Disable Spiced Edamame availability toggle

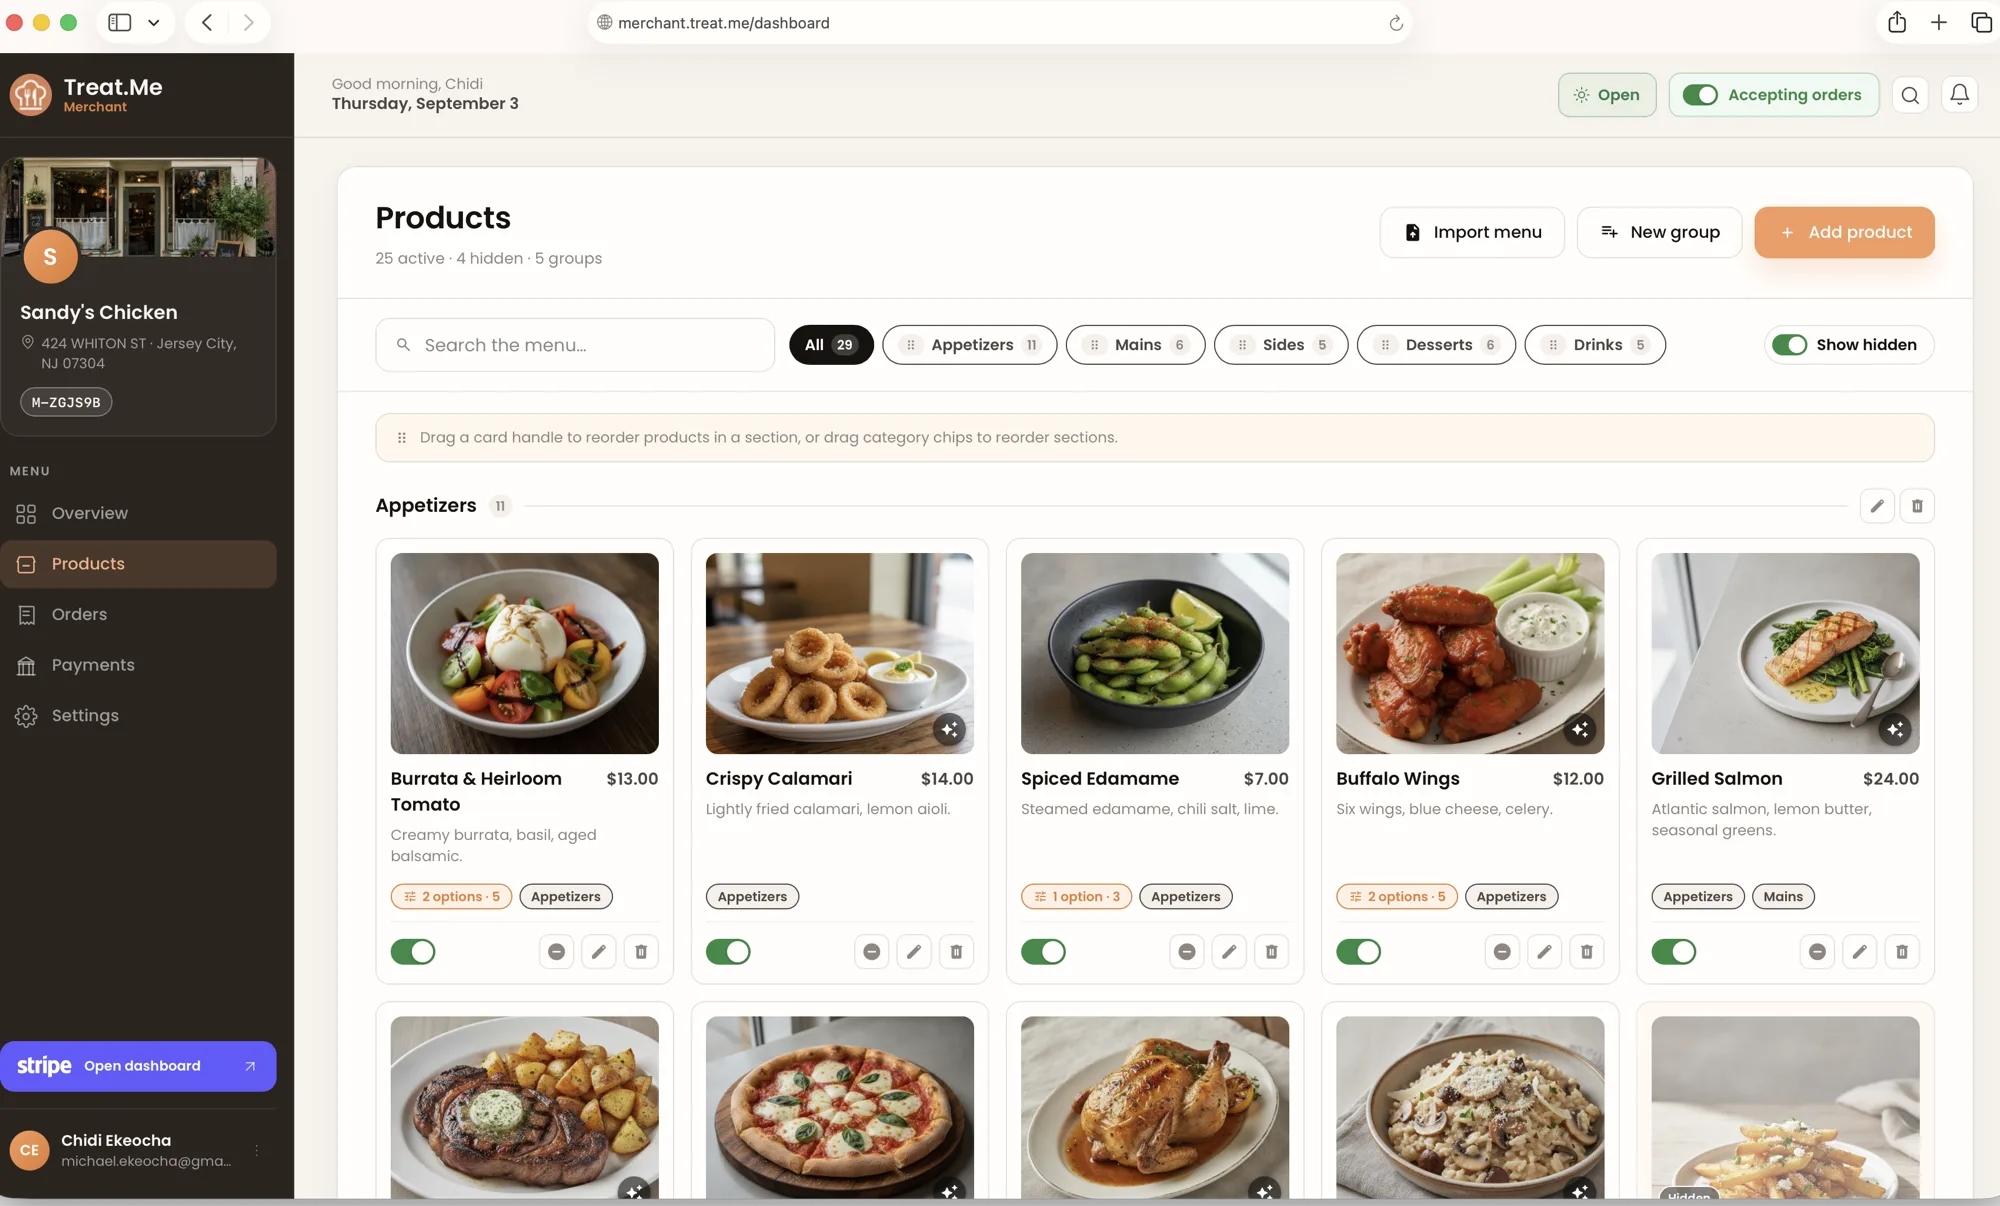pos(1043,952)
